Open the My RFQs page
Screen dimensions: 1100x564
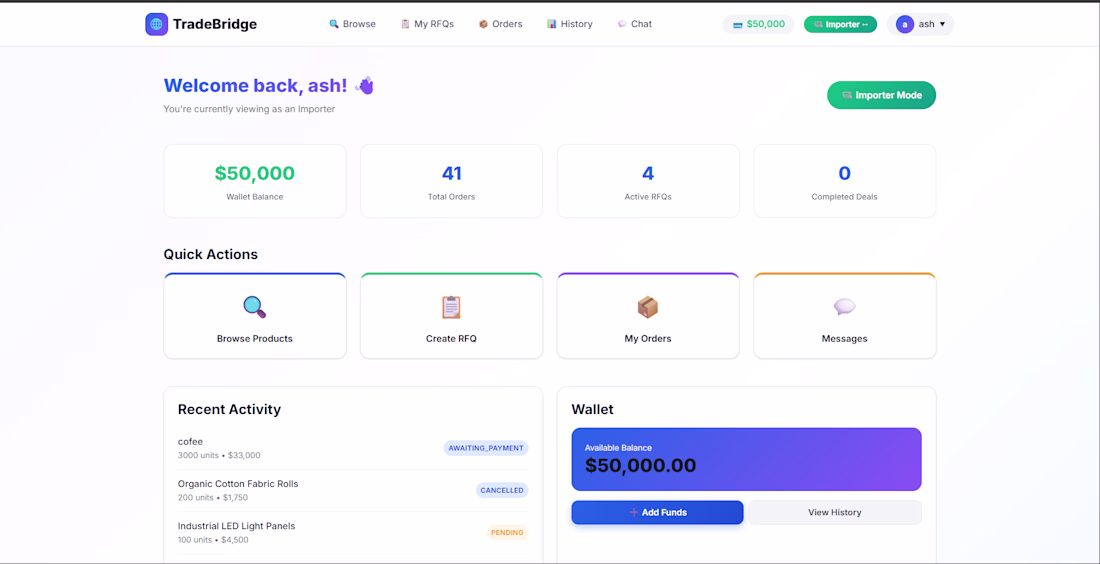[x=428, y=24]
